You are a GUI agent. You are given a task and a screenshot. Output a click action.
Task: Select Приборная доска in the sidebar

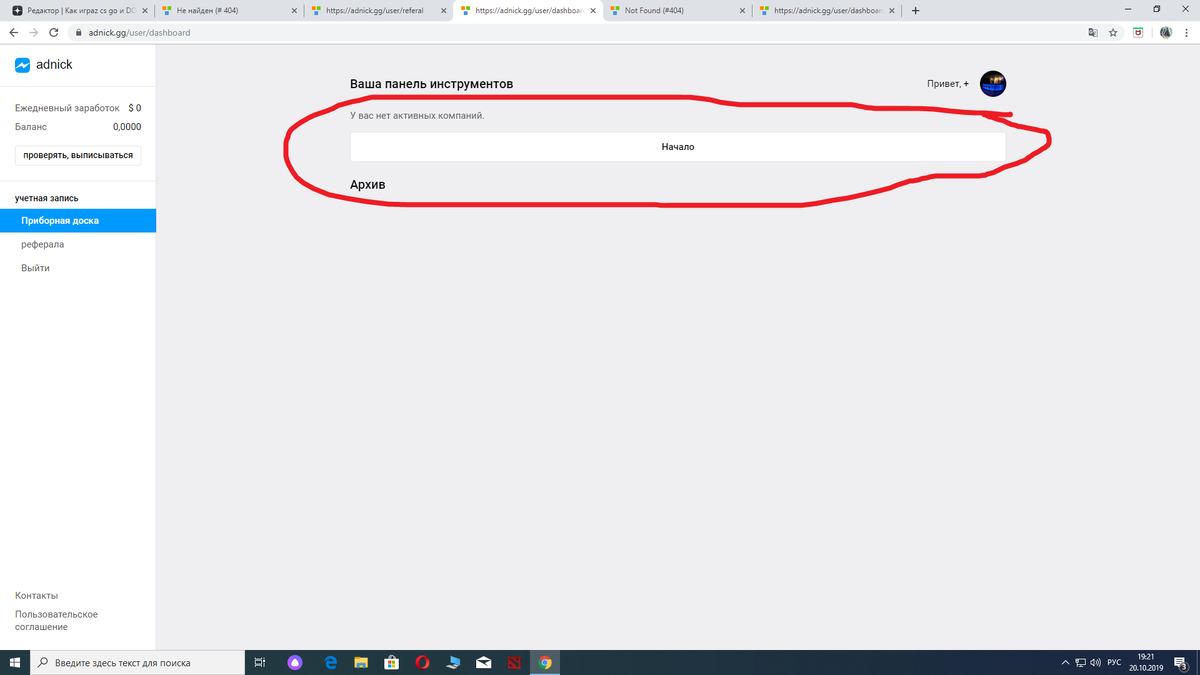[78, 220]
